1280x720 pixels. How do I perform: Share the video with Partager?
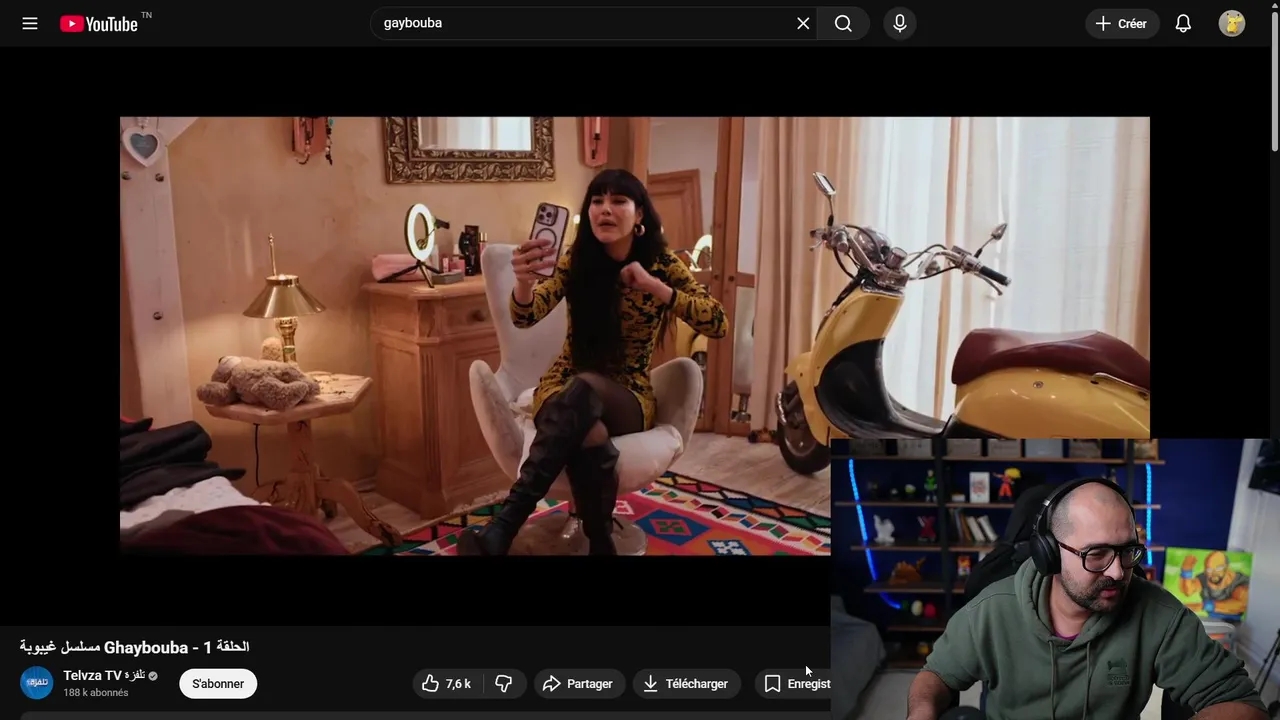(579, 684)
